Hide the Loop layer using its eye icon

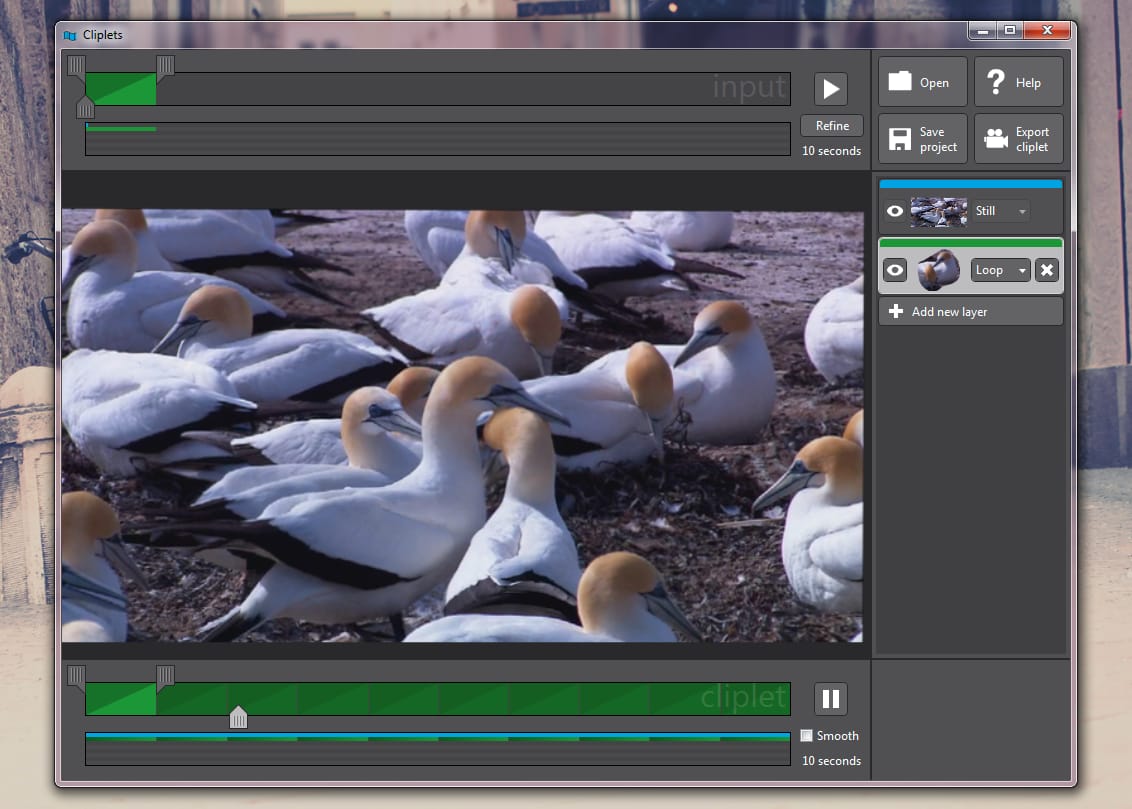click(895, 270)
